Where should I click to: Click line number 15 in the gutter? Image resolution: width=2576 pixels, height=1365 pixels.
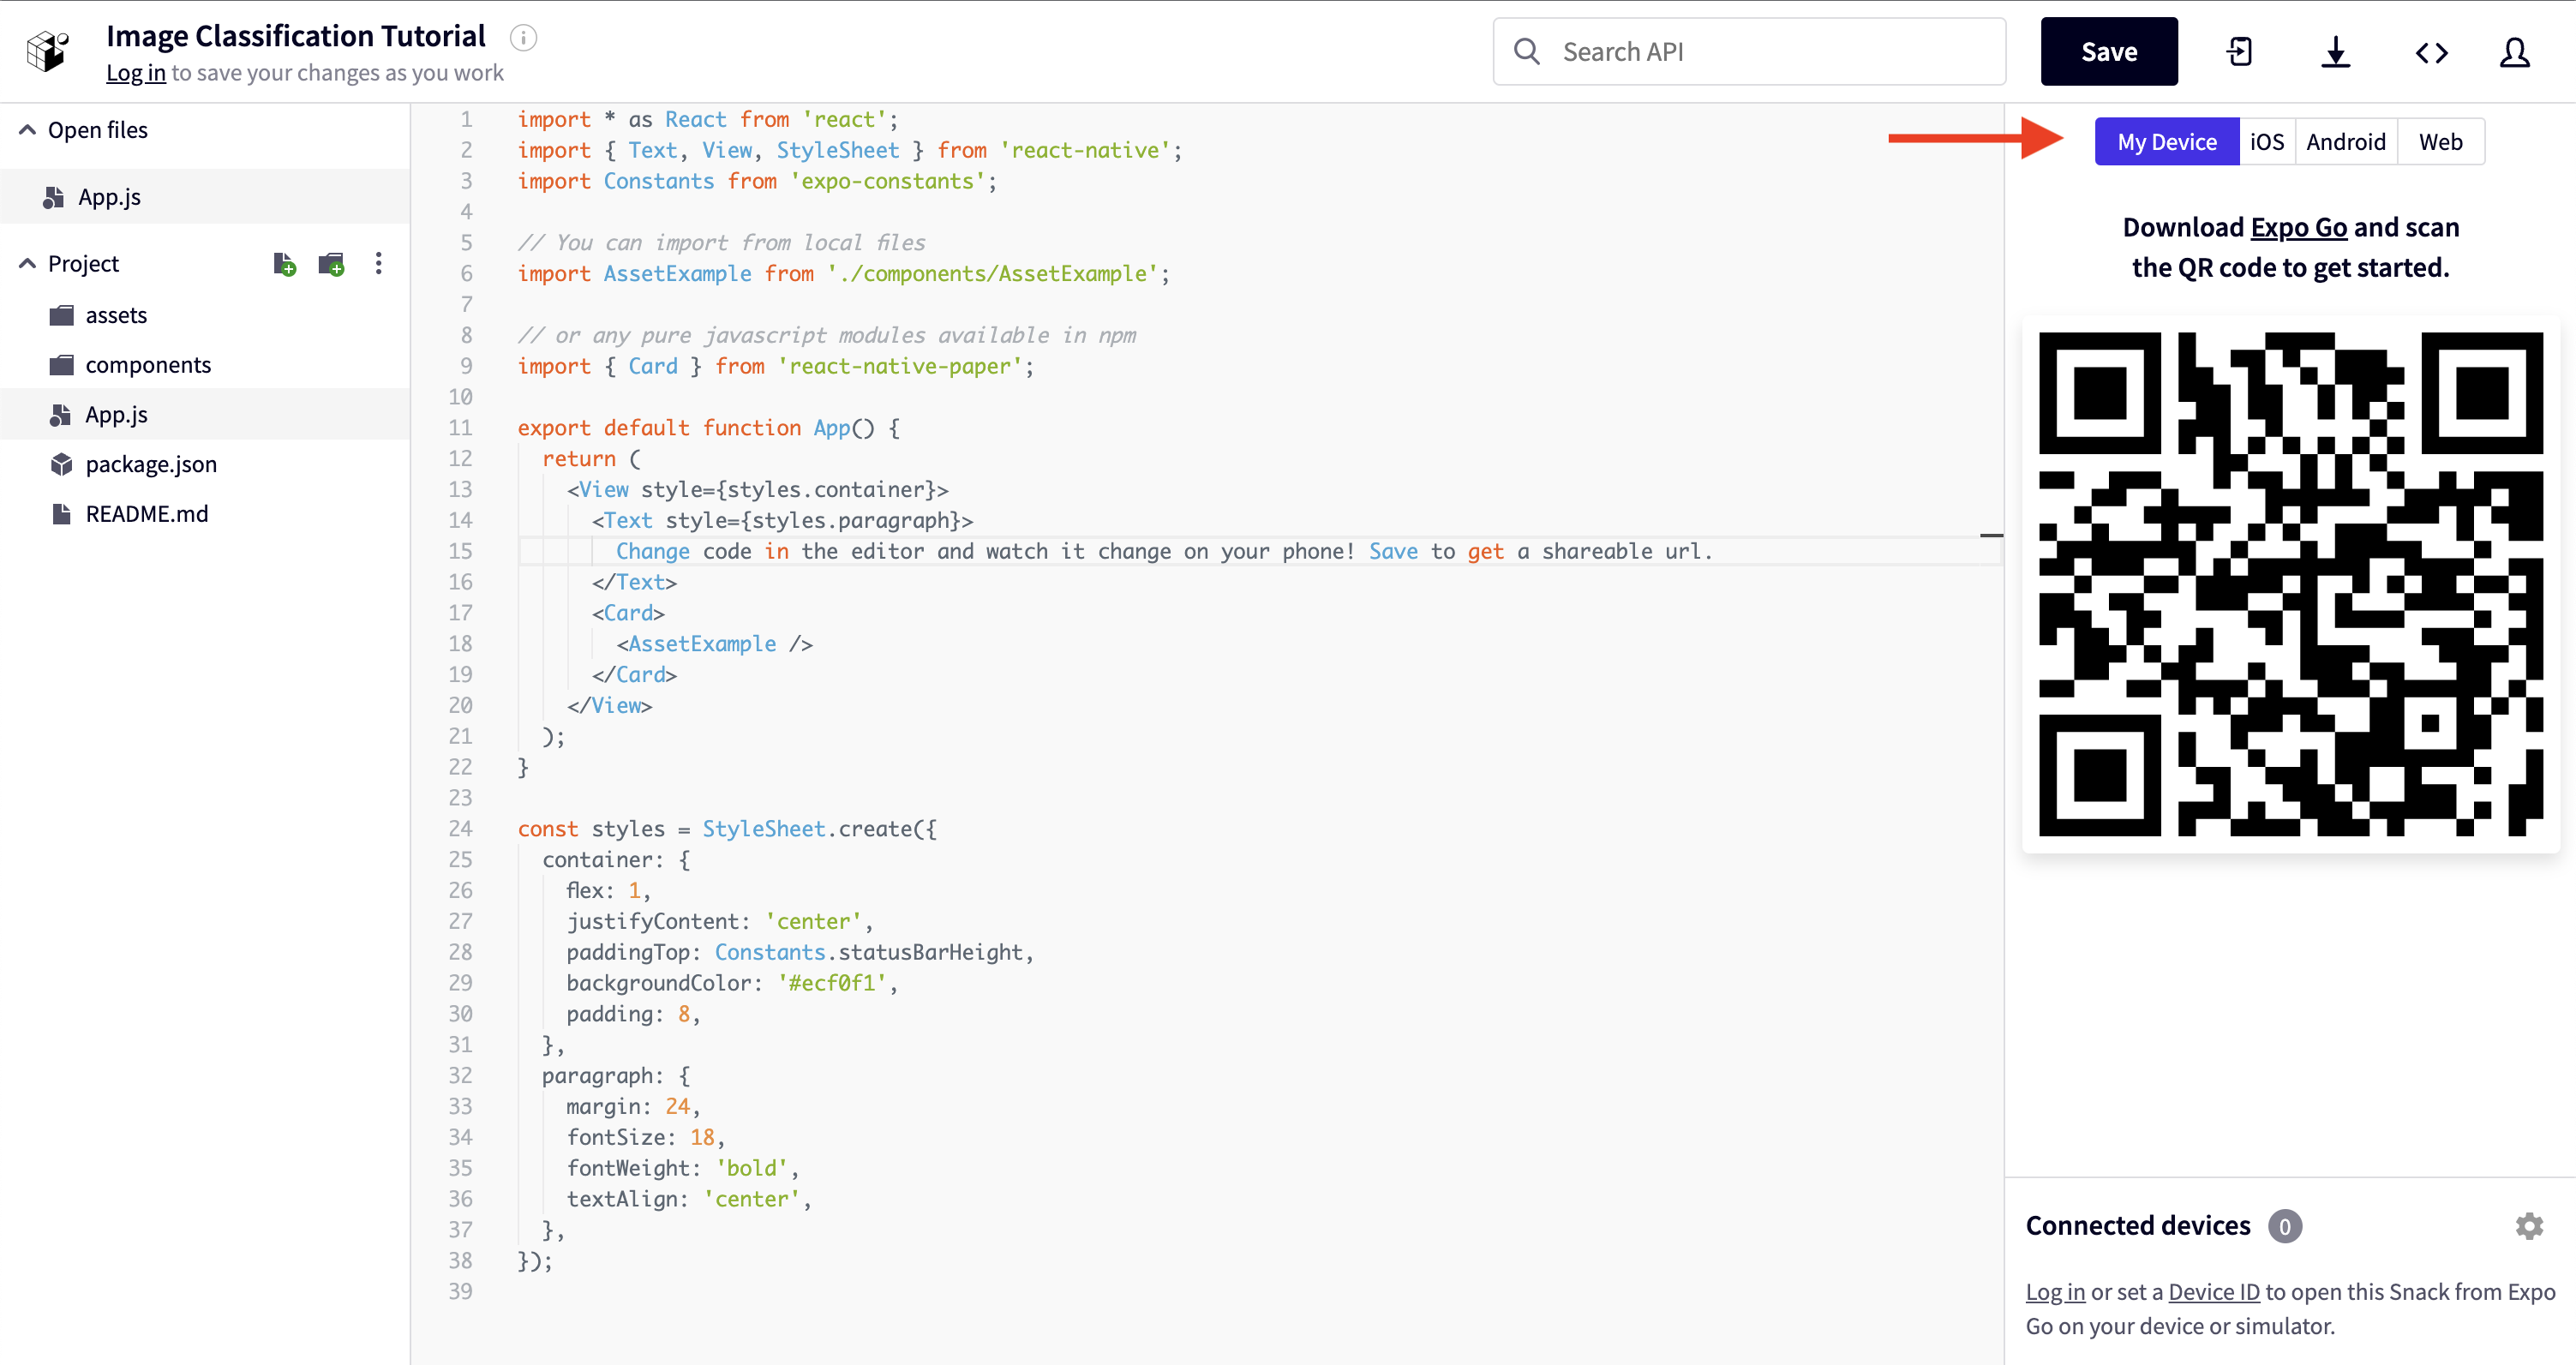pos(460,552)
